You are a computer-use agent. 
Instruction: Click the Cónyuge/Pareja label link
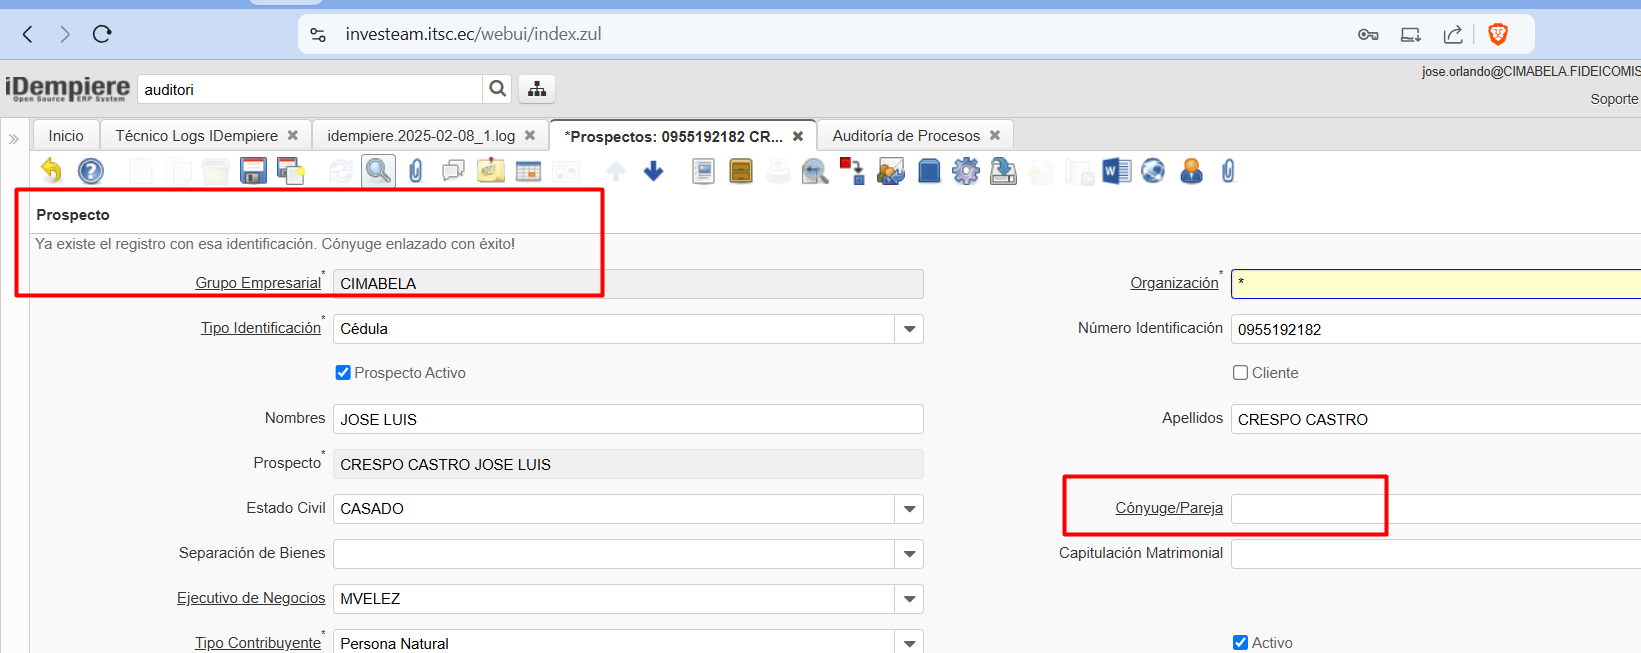click(1168, 508)
